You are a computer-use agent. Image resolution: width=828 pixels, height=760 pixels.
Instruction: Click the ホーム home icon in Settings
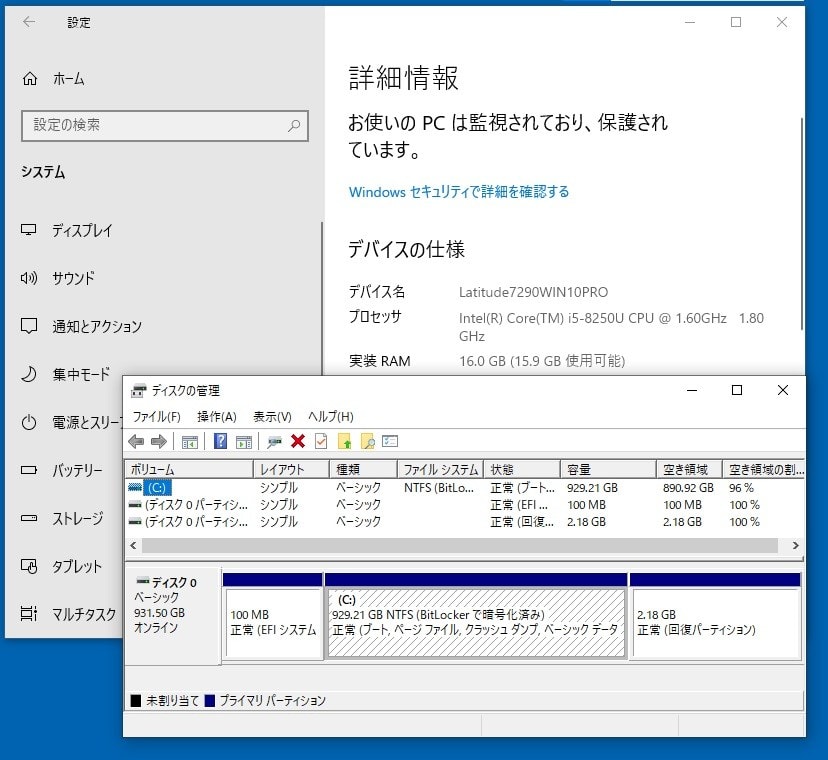pos(30,79)
